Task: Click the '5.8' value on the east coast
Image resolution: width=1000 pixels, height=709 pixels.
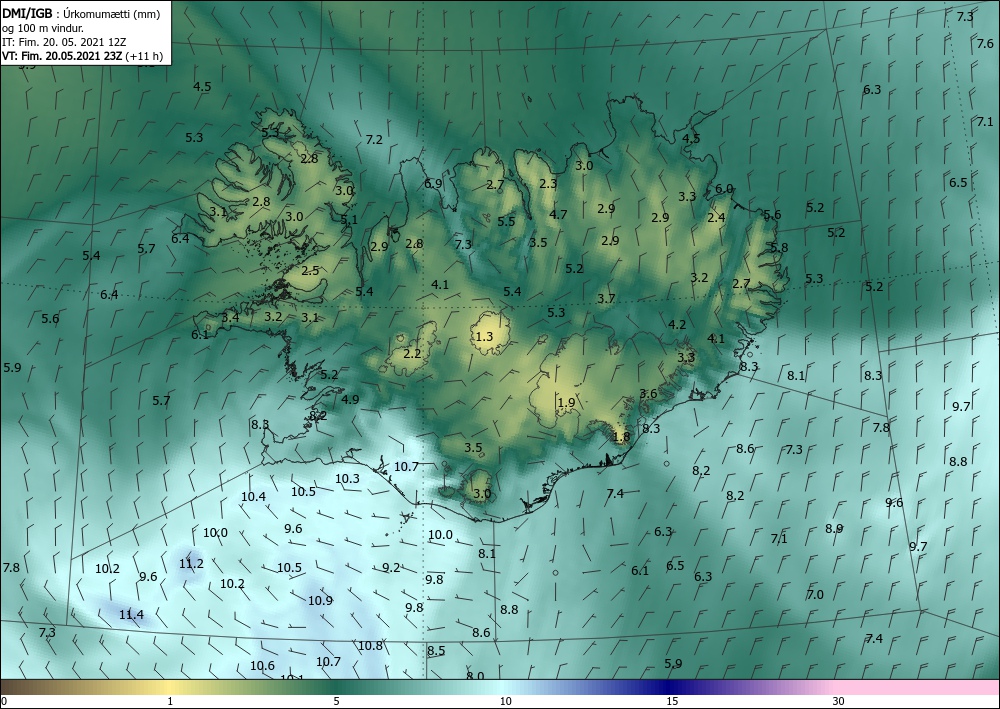Action: pos(779,247)
